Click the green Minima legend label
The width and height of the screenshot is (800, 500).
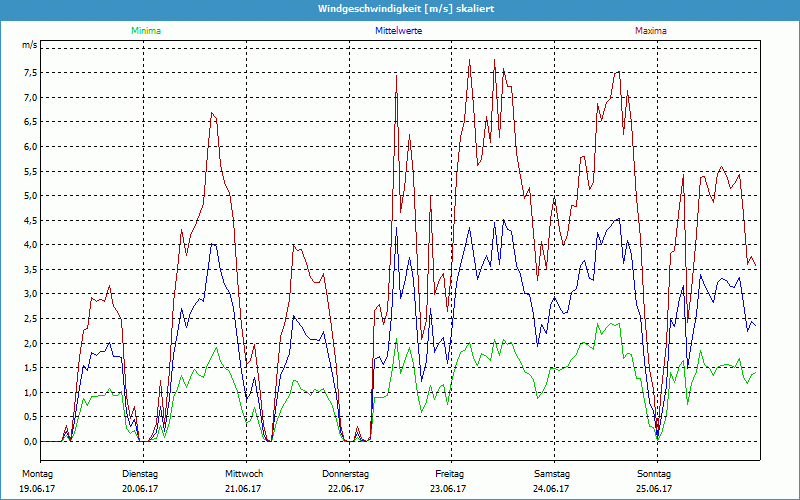click(146, 31)
